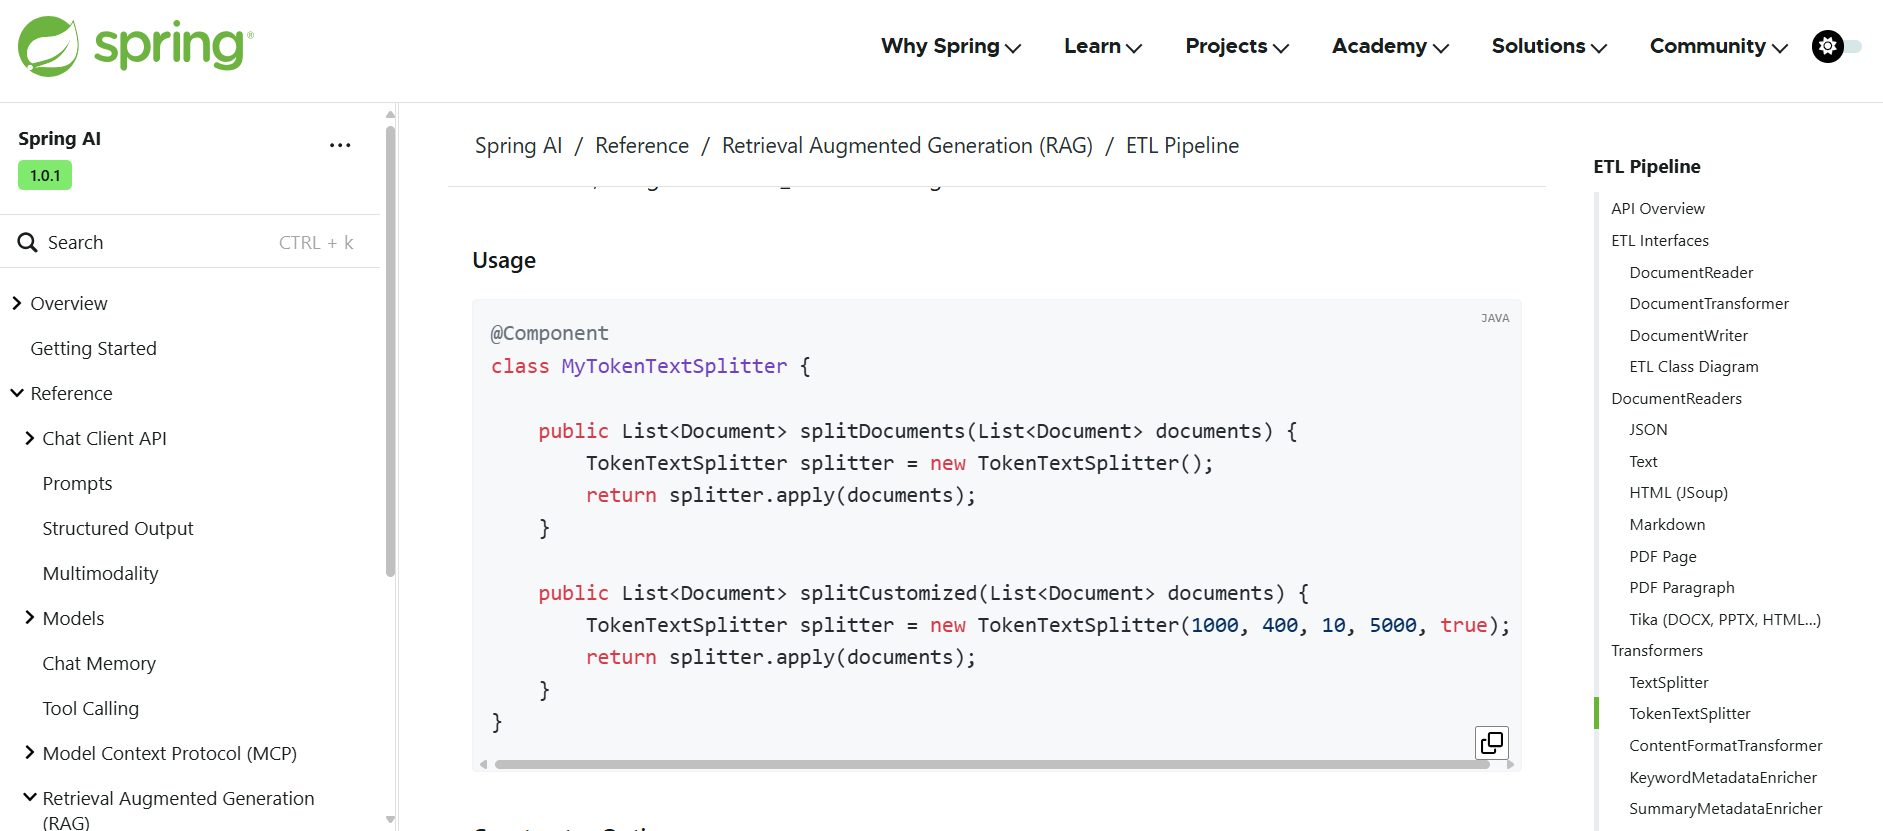The image size is (1883, 831).
Task: Copy the code snippet to clipboard
Action: (1491, 743)
